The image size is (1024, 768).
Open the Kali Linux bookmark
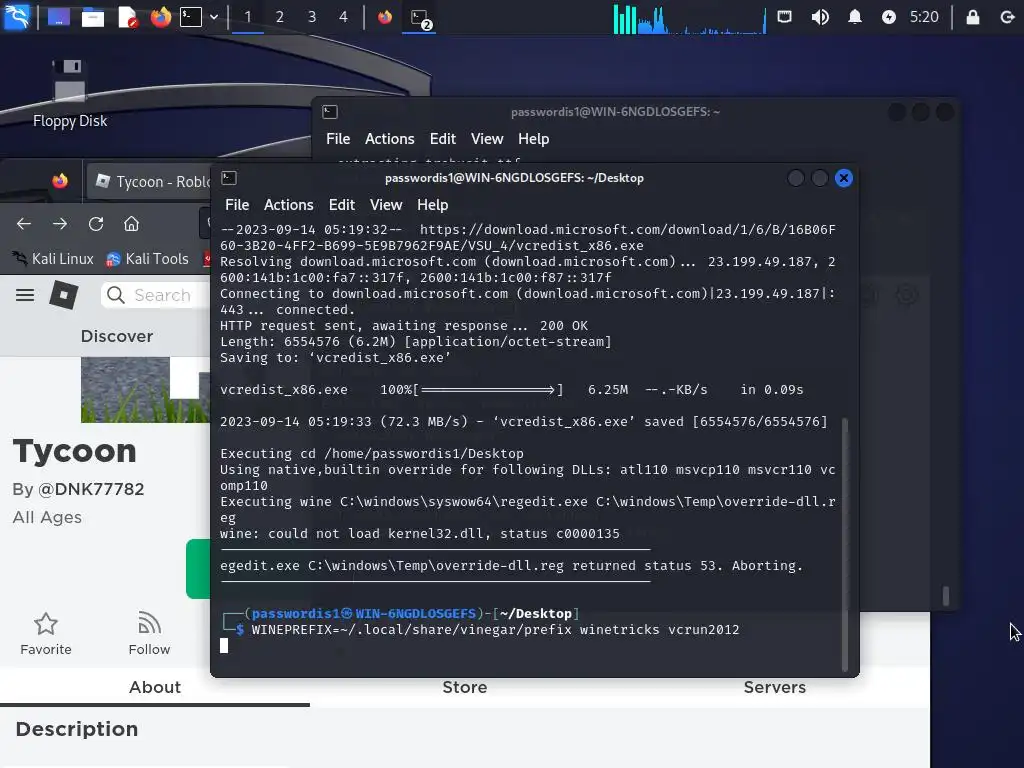coord(54,259)
